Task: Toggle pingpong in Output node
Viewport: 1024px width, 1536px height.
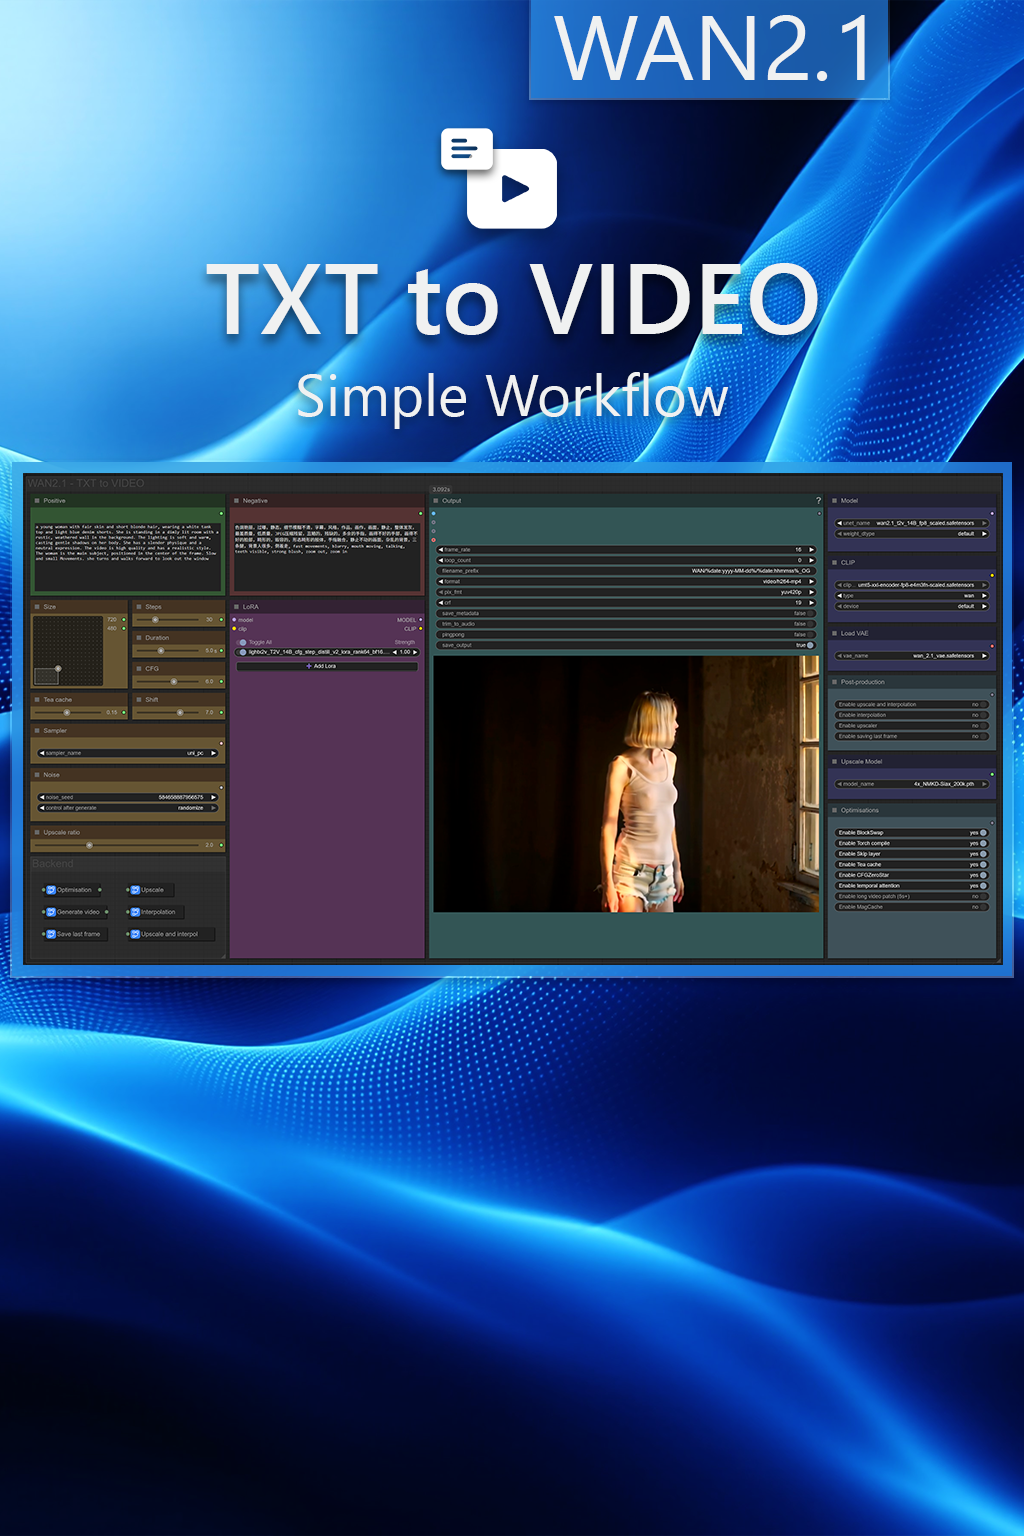Action: pos(811,635)
